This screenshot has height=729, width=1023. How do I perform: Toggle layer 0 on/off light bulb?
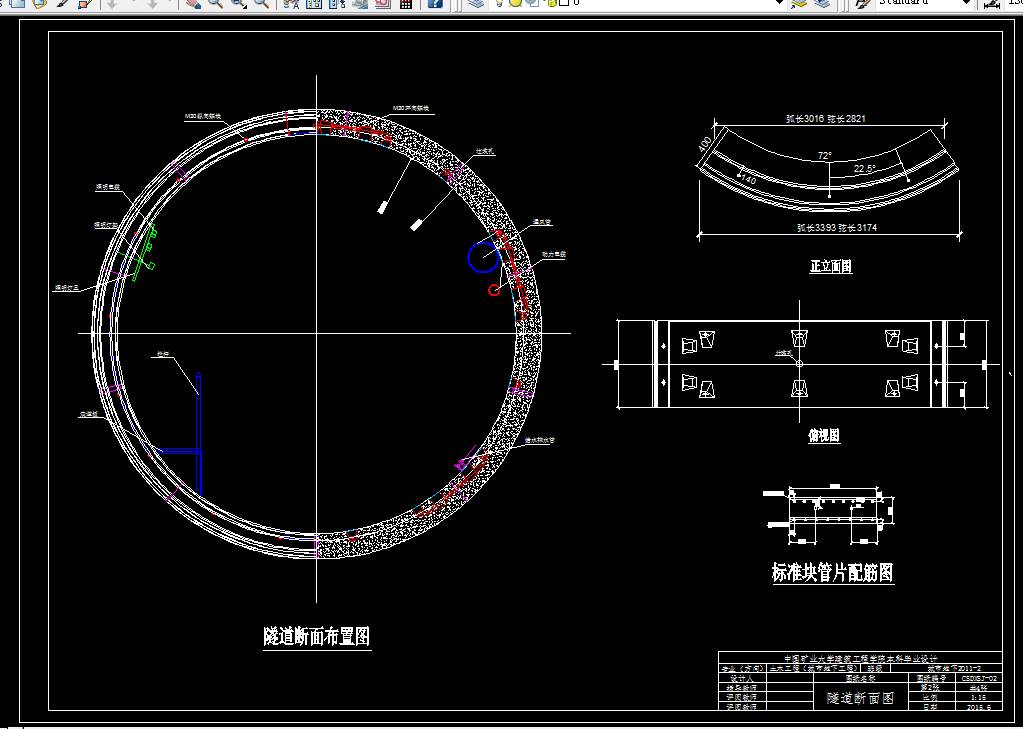tap(500, 3)
